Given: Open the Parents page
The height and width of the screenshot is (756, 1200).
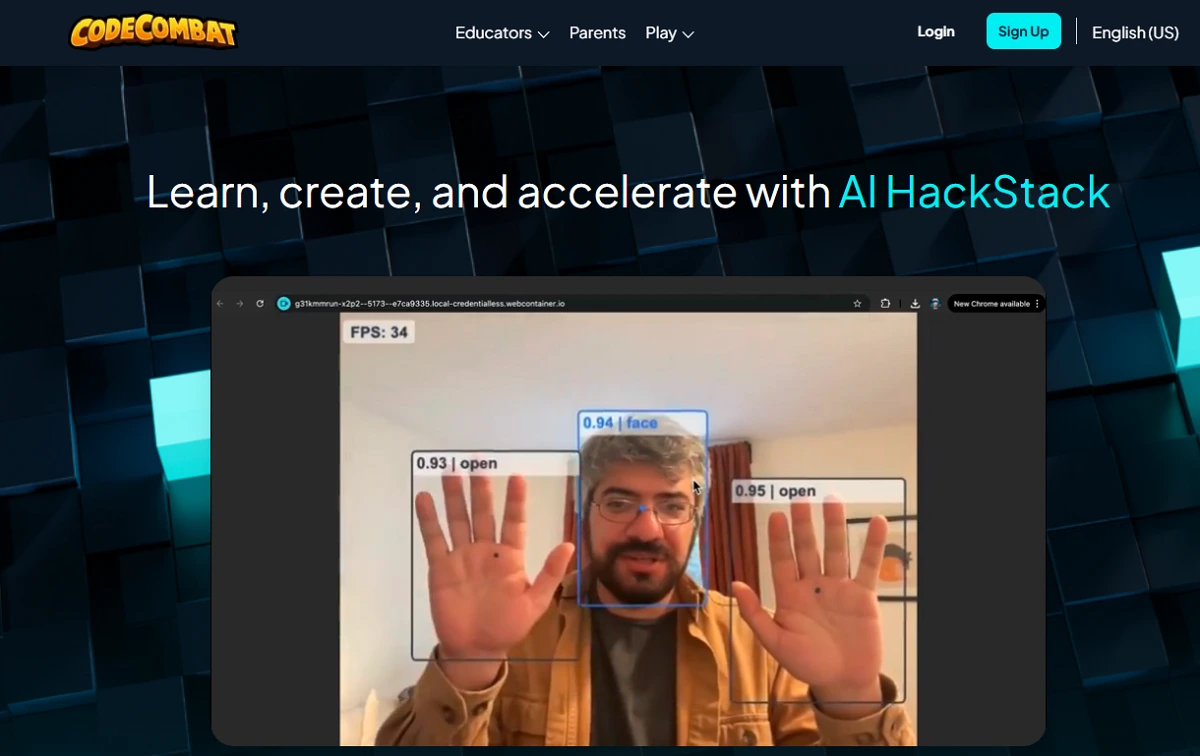Looking at the screenshot, I should point(597,33).
